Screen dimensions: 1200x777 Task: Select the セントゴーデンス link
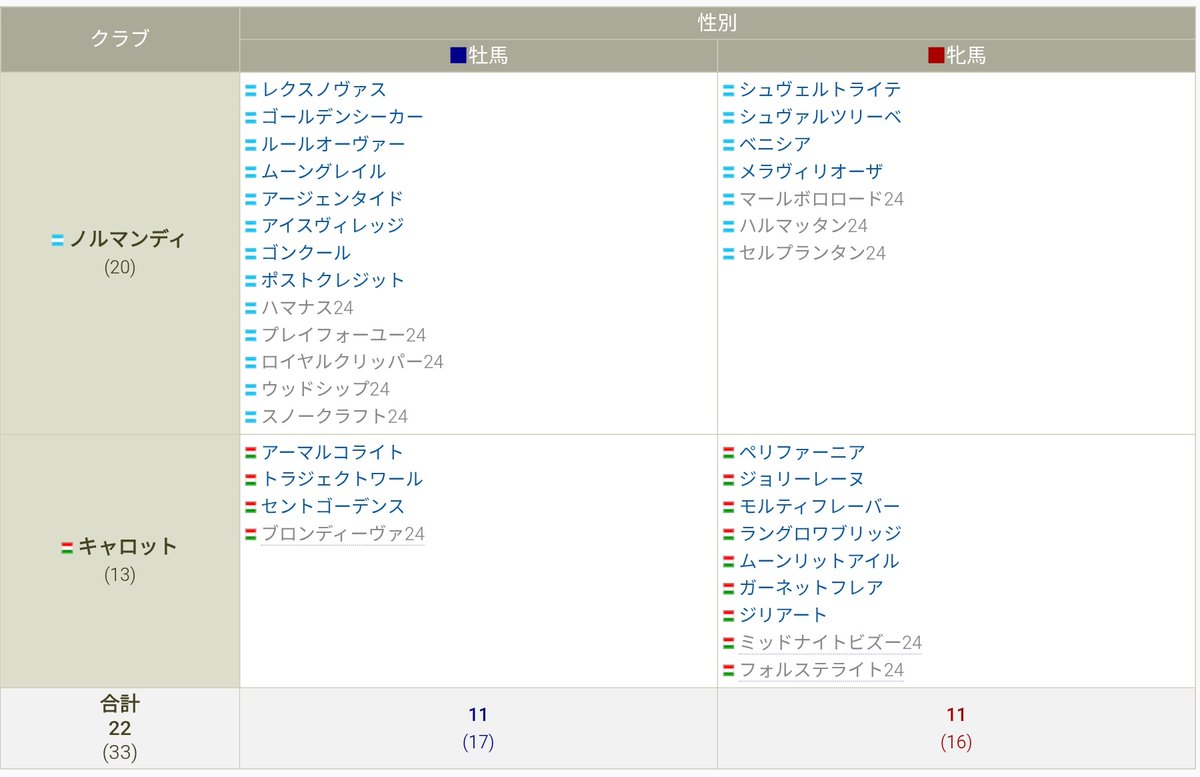(332, 506)
